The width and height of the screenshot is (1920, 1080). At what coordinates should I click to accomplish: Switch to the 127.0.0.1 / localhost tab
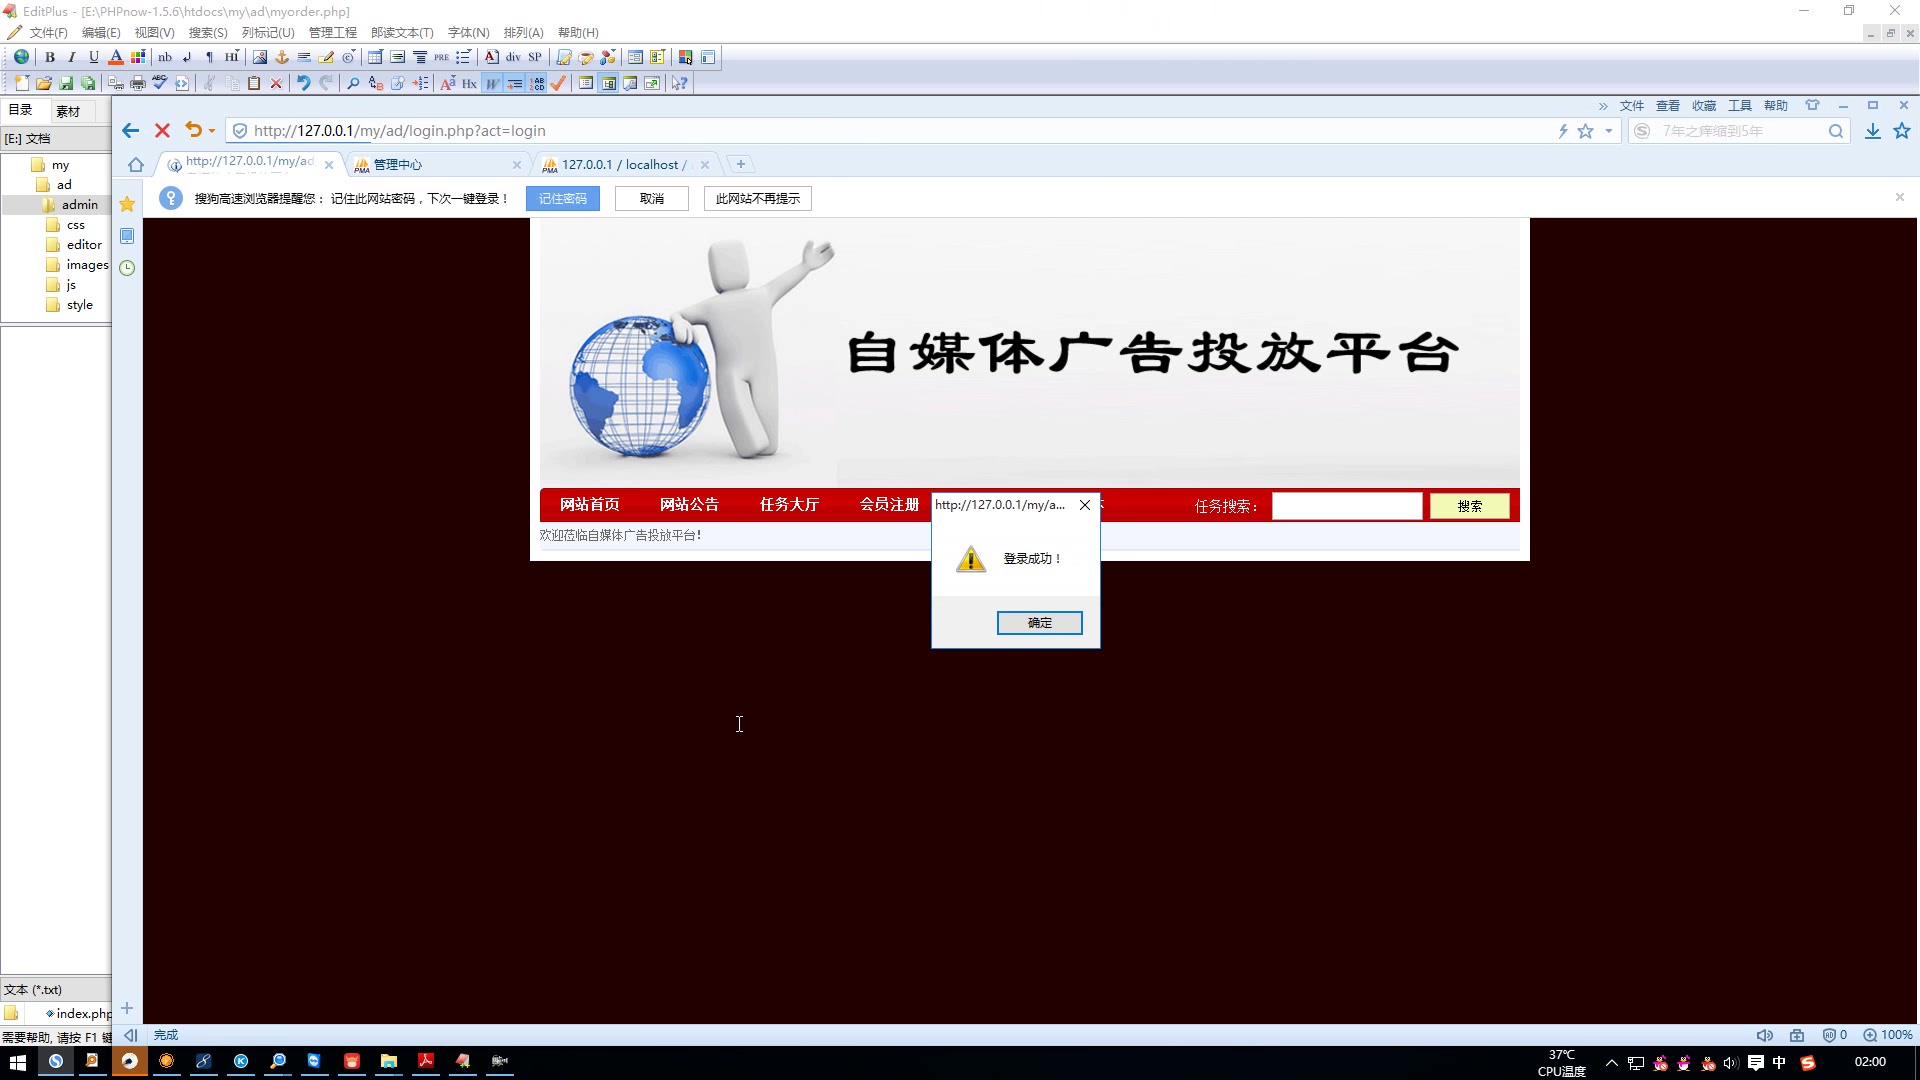[624, 165]
